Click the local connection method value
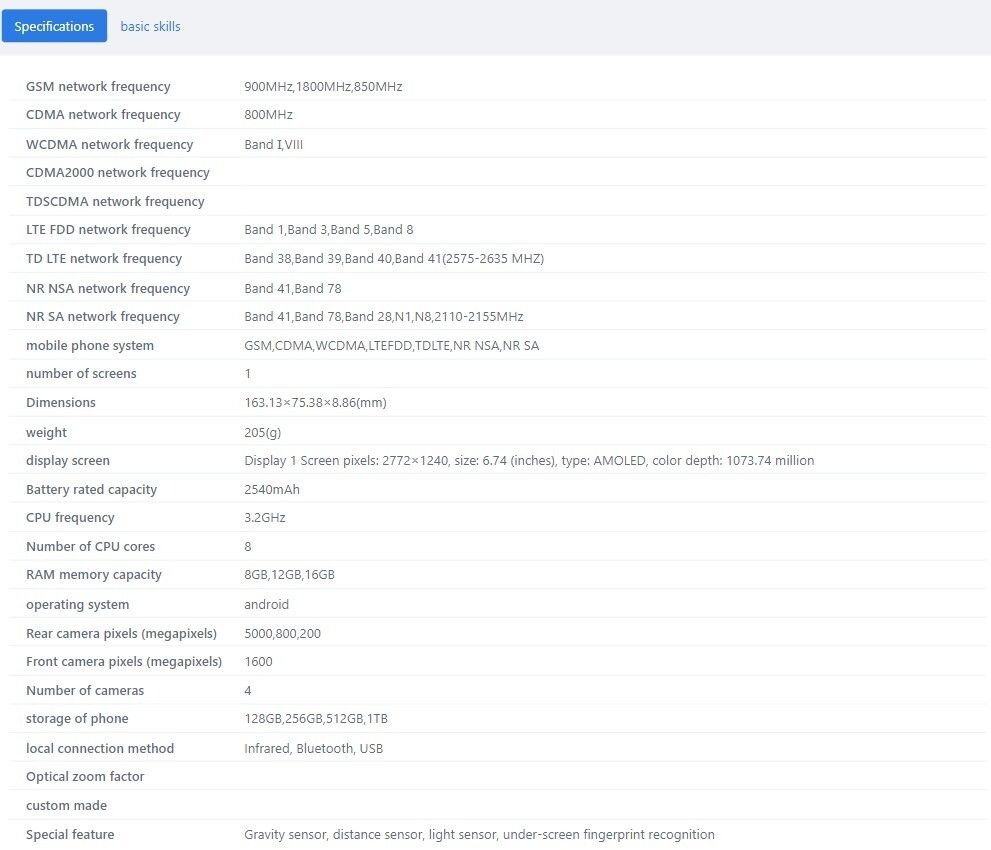Image resolution: width=991 pixels, height=850 pixels. tap(313, 749)
